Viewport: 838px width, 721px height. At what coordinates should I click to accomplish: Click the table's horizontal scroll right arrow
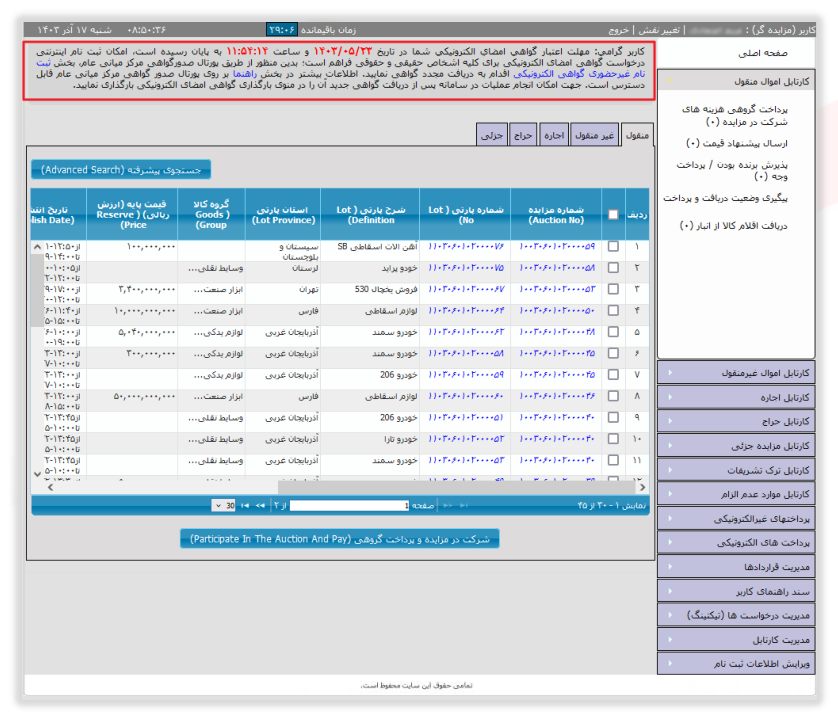642,487
